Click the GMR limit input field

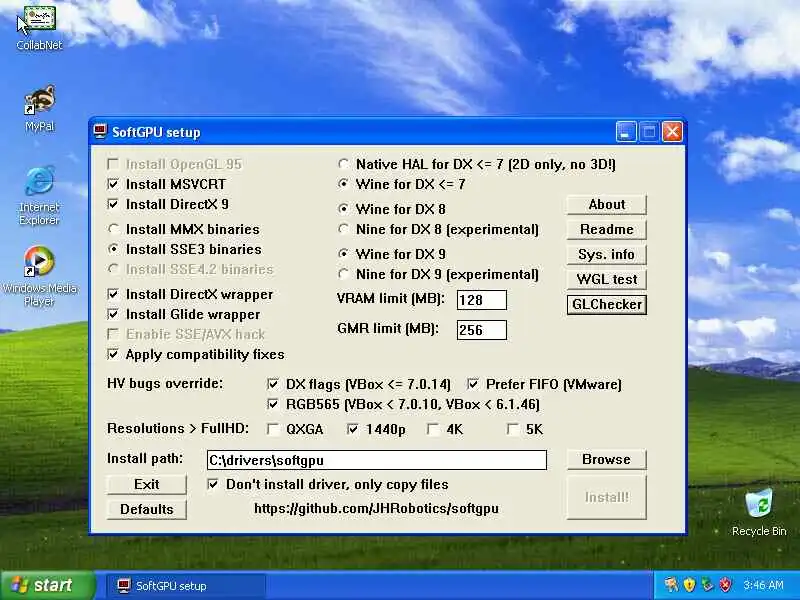(x=482, y=330)
